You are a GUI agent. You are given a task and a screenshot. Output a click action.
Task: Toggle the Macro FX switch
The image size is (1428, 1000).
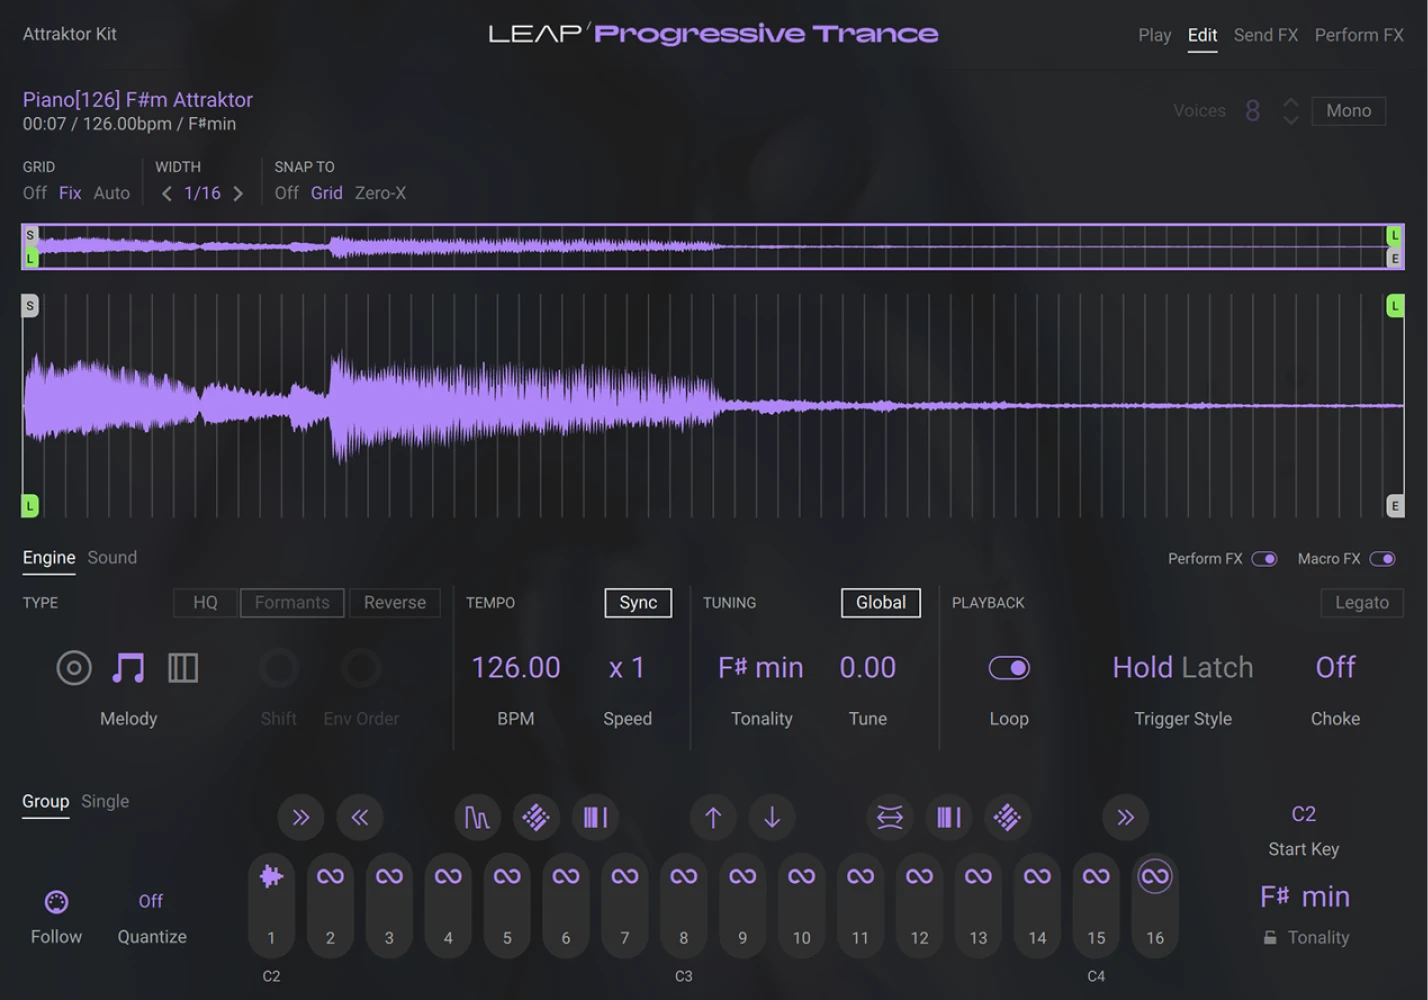pyautogui.click(x=1384, y=558)
